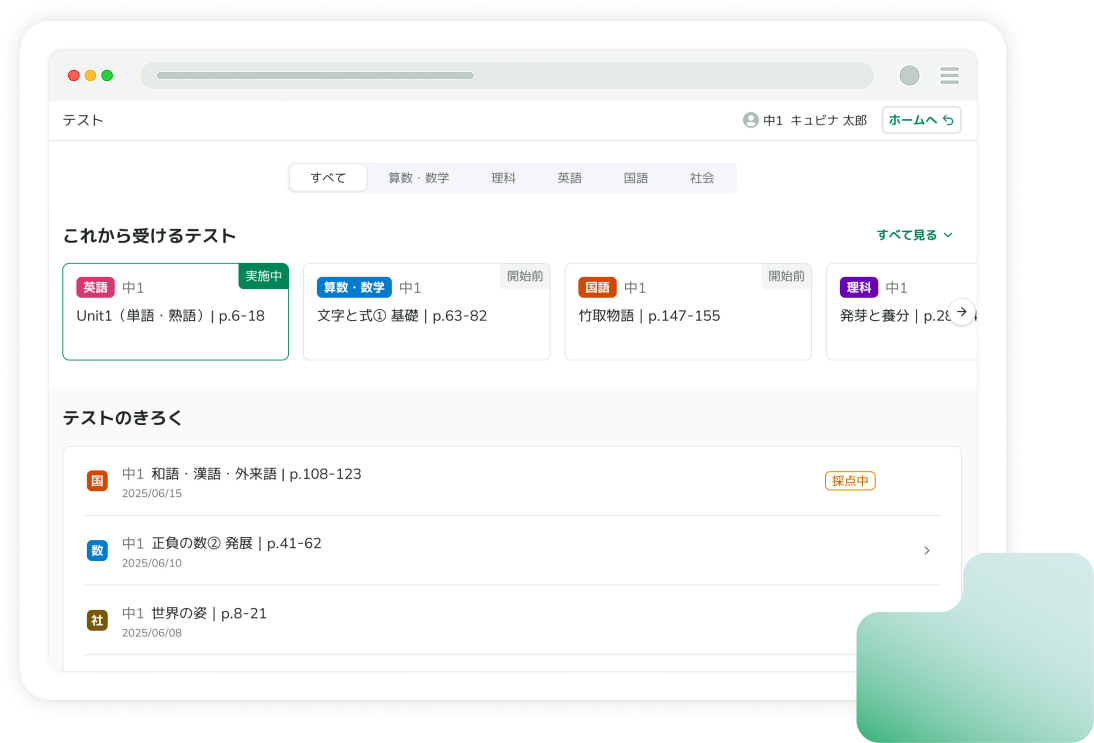Viewport: 1094px width, 743px height.
Task: Click the テスト page title
Action: point(83,120)
